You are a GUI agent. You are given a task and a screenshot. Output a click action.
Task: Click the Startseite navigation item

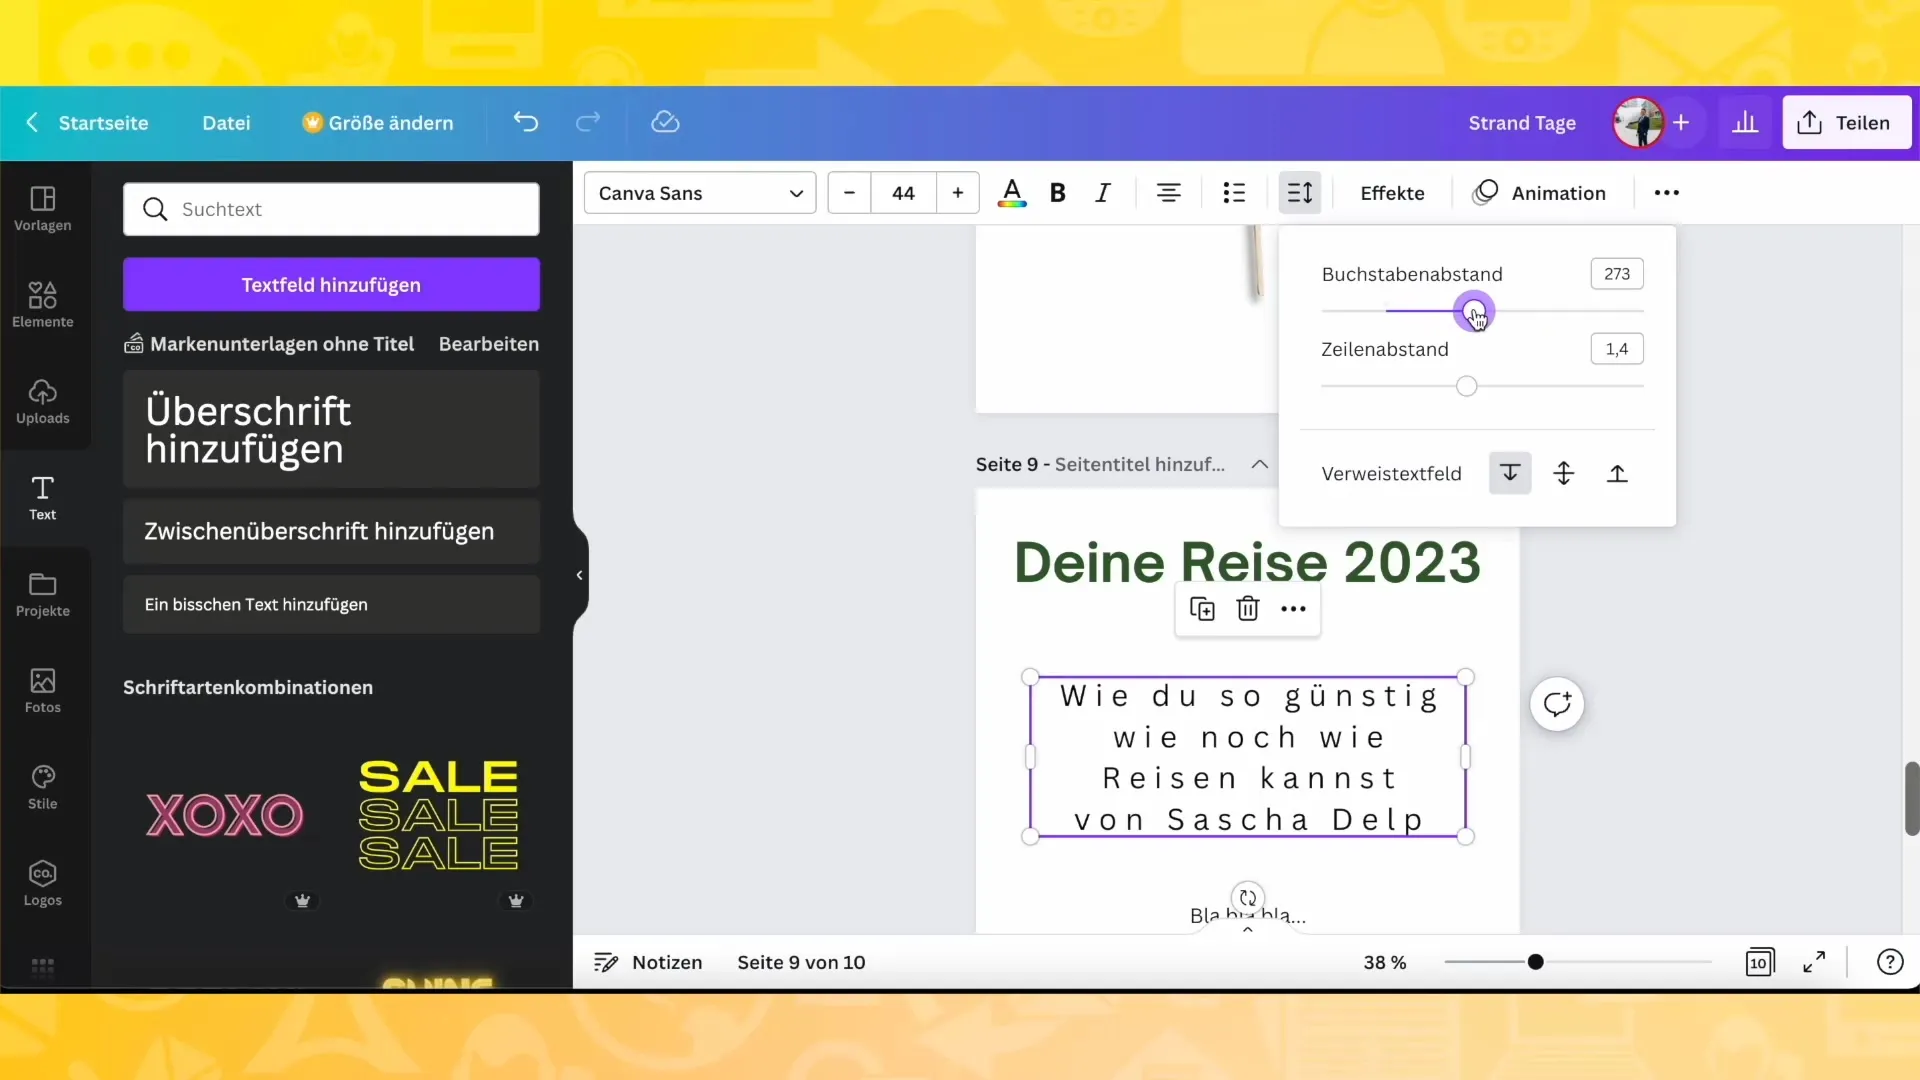click(x=103, y=123)
